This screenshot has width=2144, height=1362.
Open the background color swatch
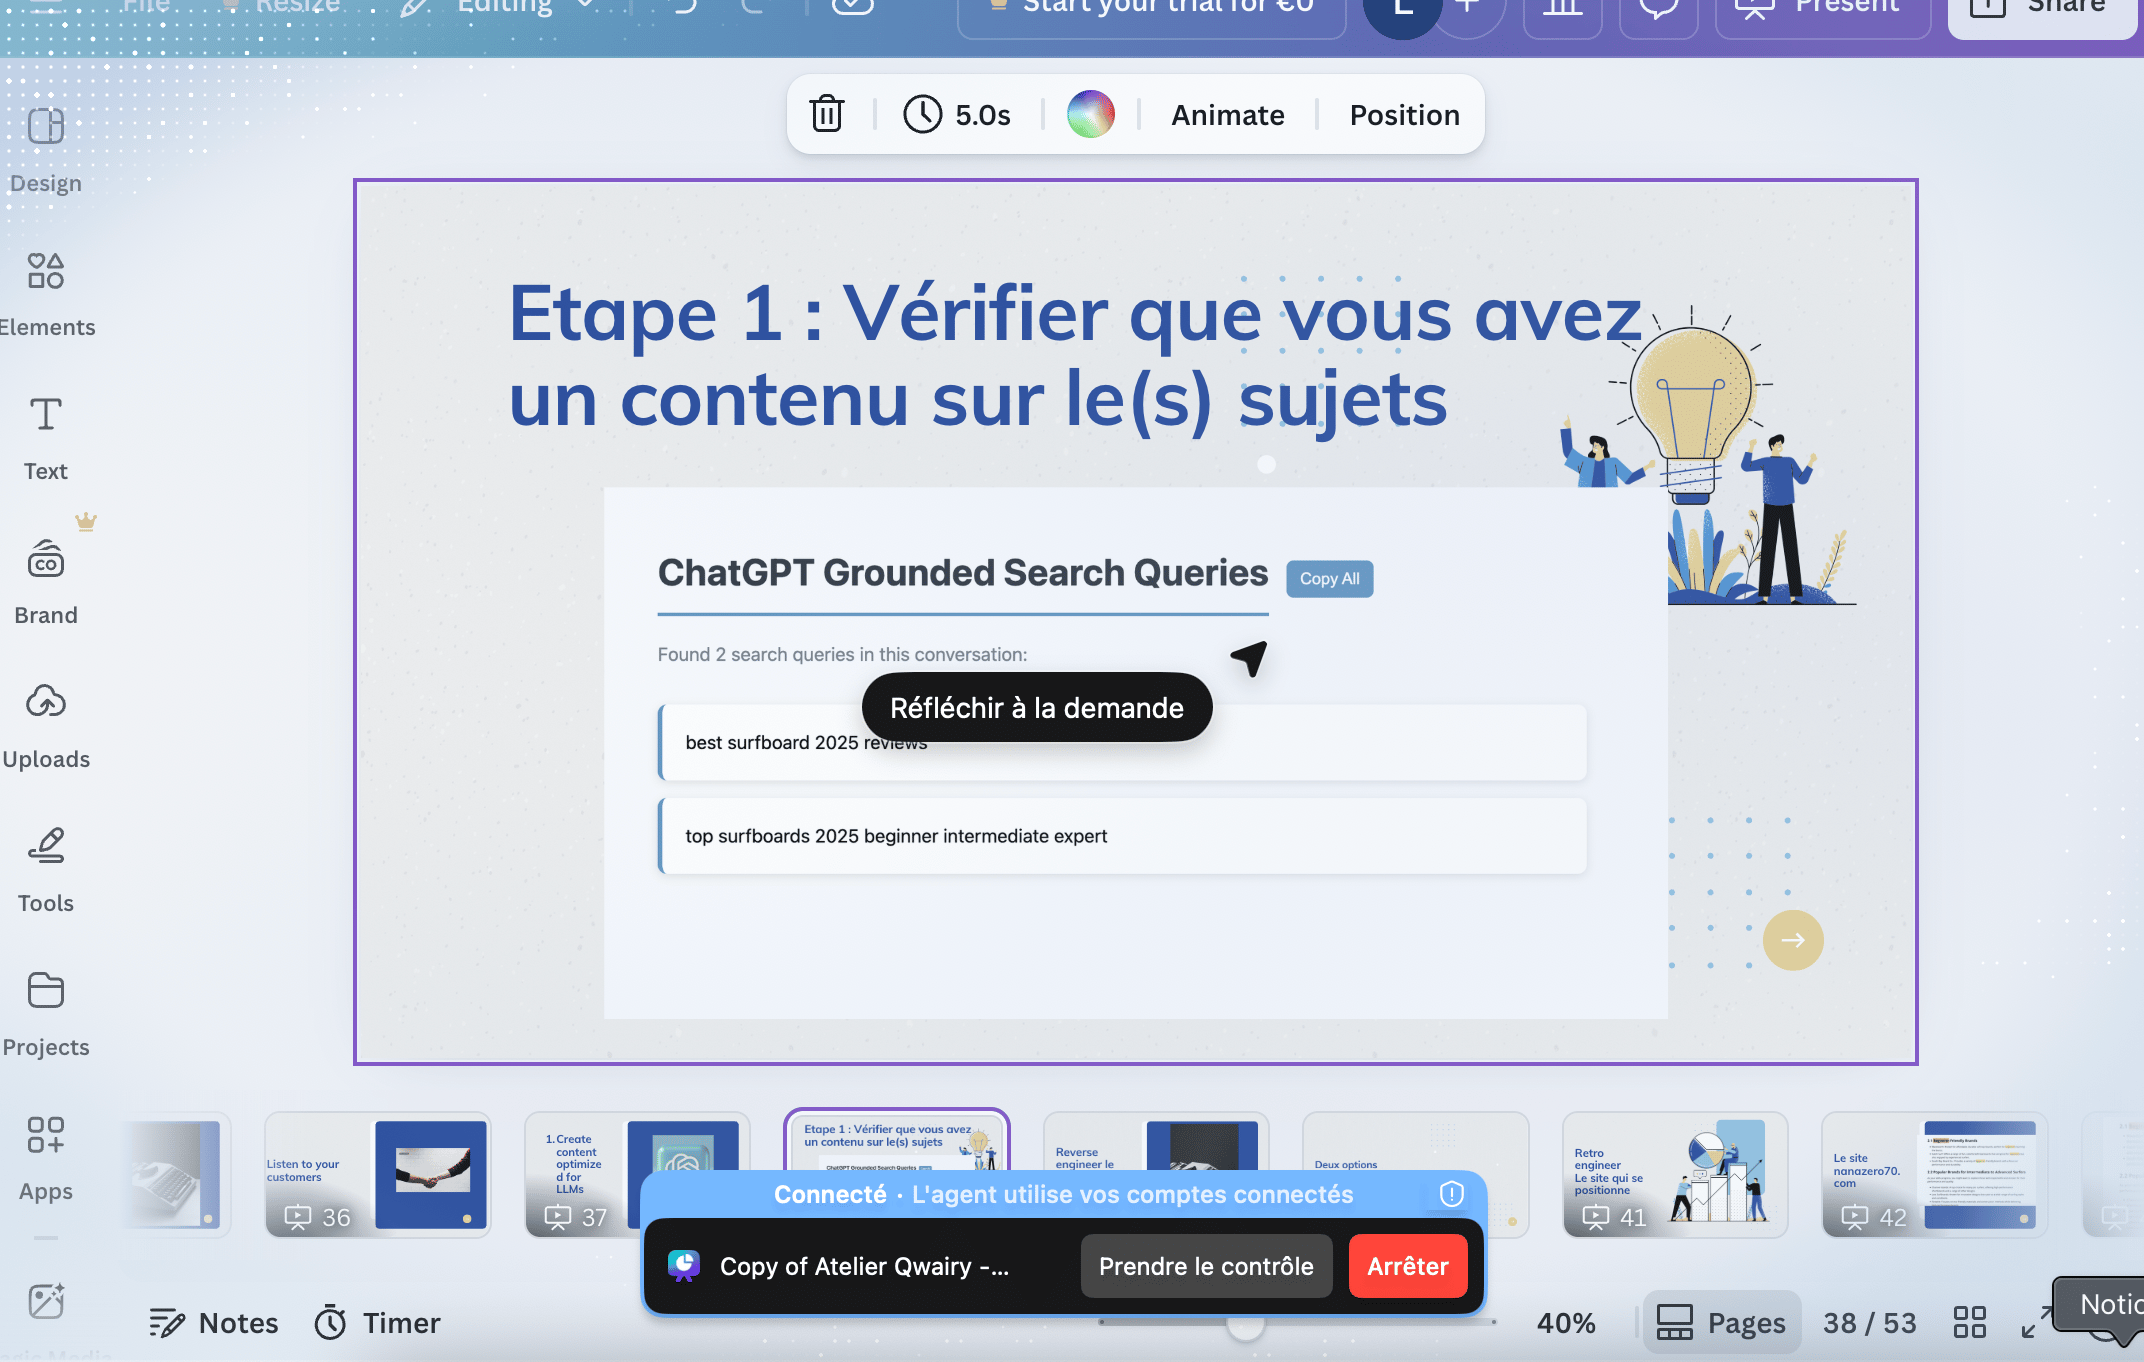(x=1090, y=114)
